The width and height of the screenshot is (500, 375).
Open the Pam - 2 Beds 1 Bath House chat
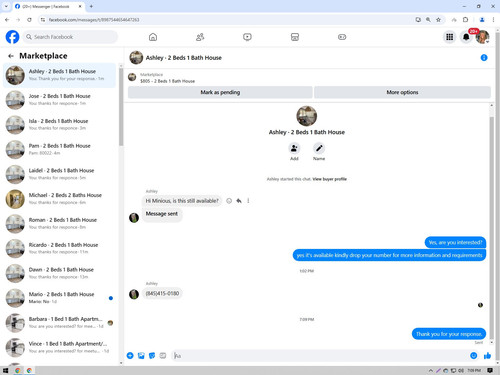(59, 149)
